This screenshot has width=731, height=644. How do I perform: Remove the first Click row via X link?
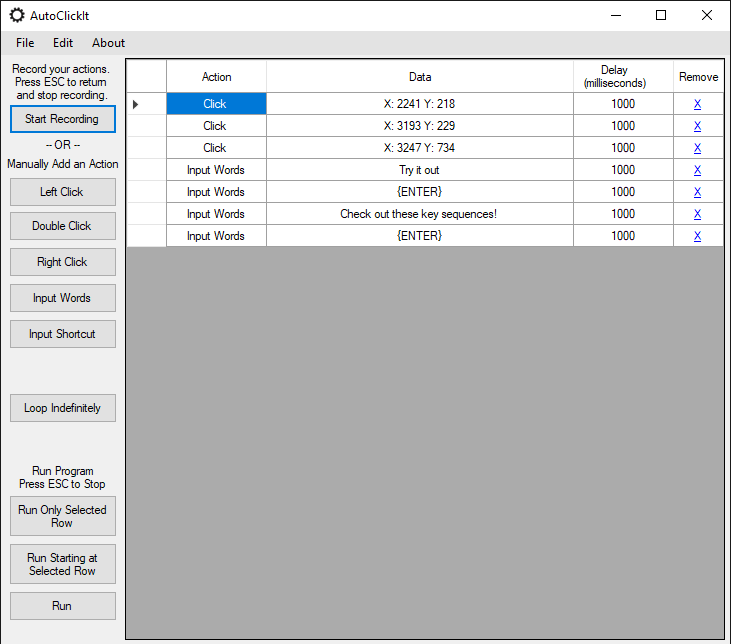pos(697,104)
